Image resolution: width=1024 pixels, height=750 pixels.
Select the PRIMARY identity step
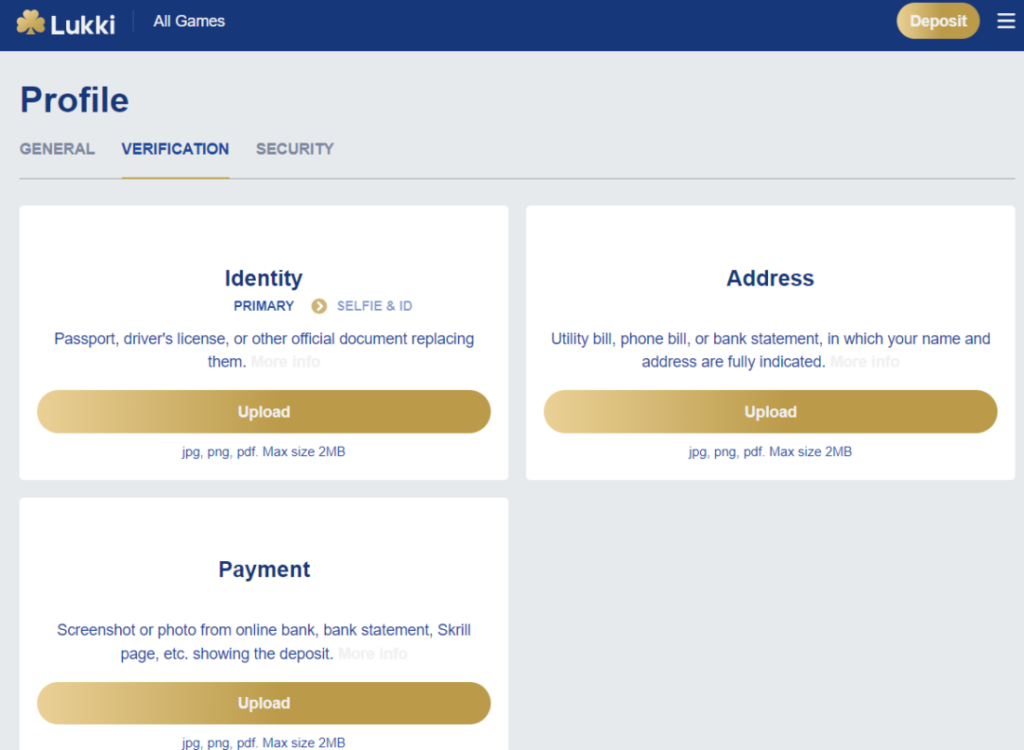click(x=264, y=306)
